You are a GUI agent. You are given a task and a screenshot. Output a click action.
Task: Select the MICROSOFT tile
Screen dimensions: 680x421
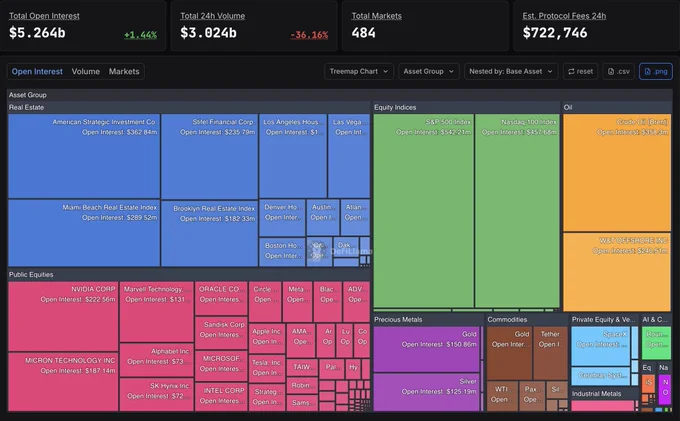221,366
